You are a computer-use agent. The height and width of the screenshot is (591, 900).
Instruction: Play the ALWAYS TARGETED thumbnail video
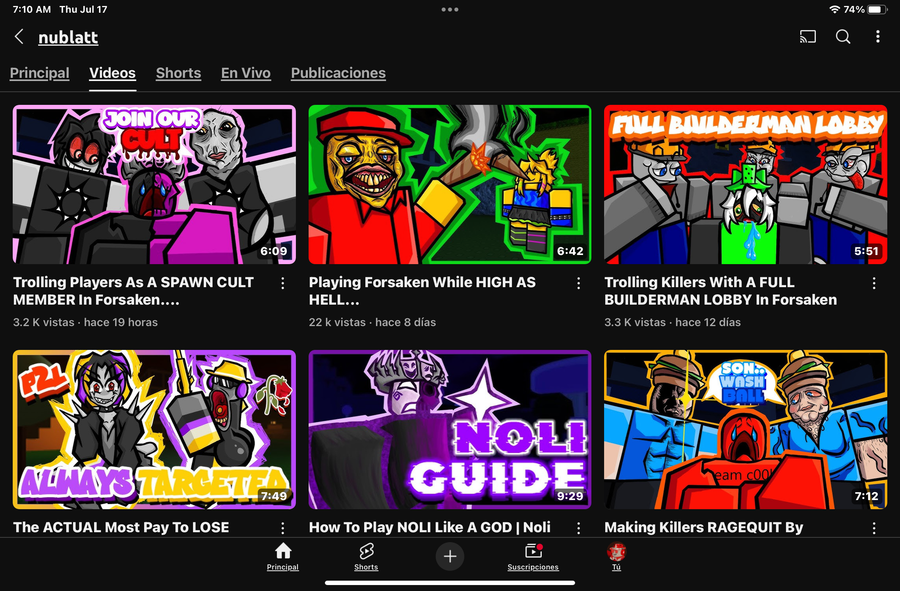(x=154, y=429)
